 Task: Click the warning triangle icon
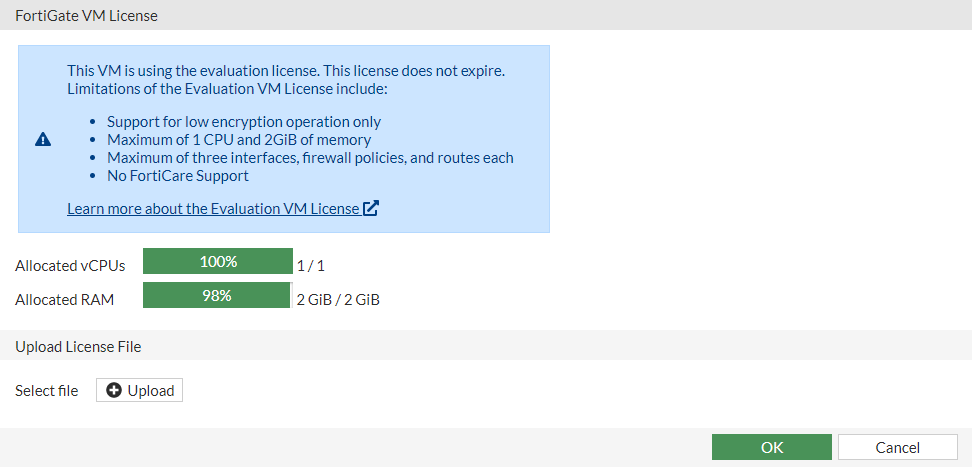(x=43, y=140)
